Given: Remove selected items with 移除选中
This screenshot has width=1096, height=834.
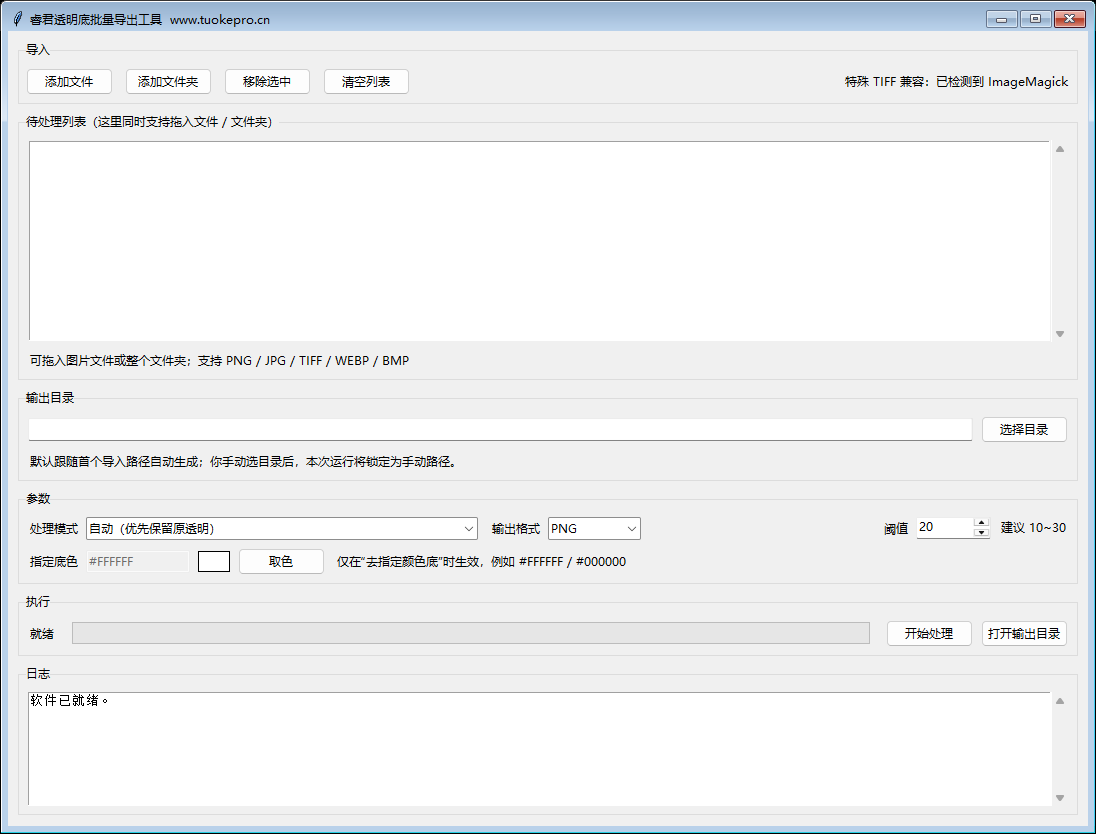Looking at the screenshot, I should 267,82.
